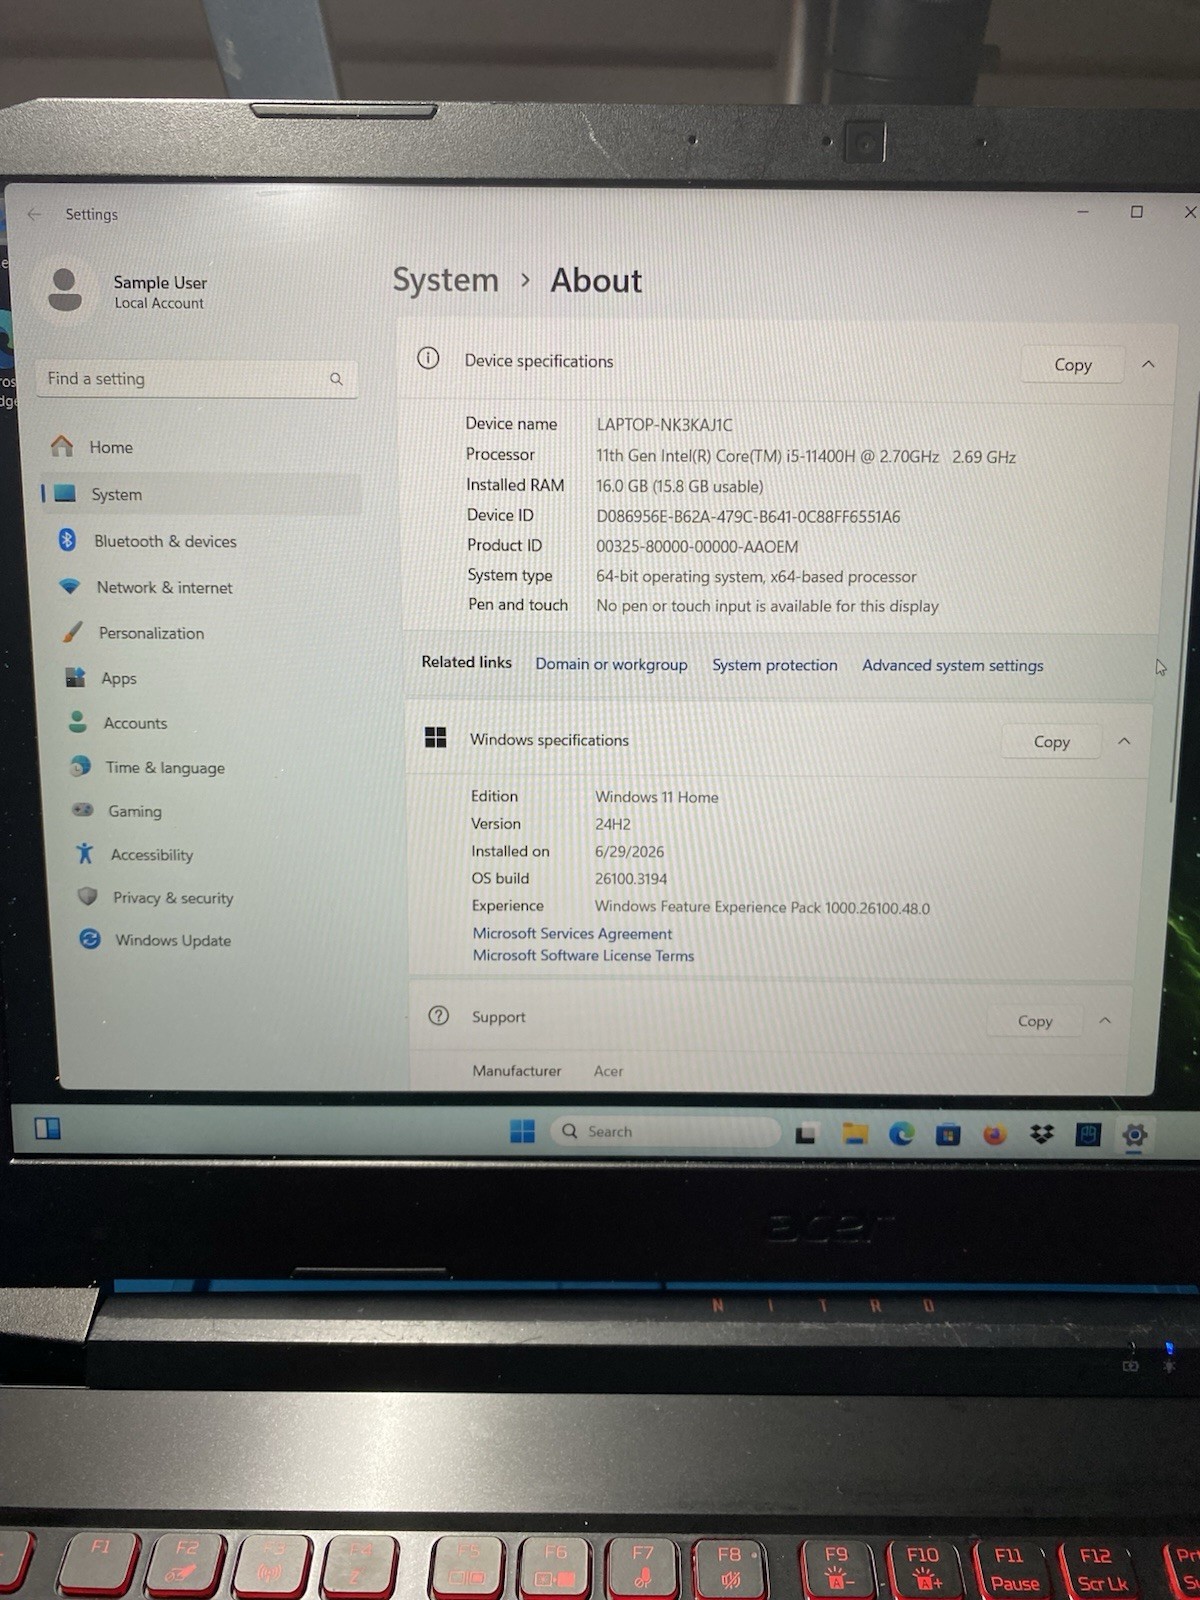This screenshot has width=1200, height=1600.
Task: Click the Installed on date 6/29/2026
Action: (629, 852)
